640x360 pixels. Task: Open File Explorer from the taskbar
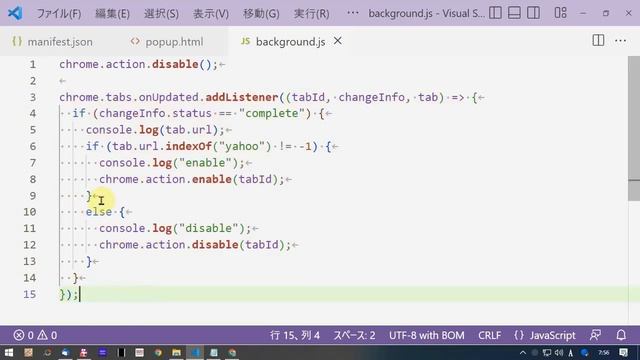(176, 352)
